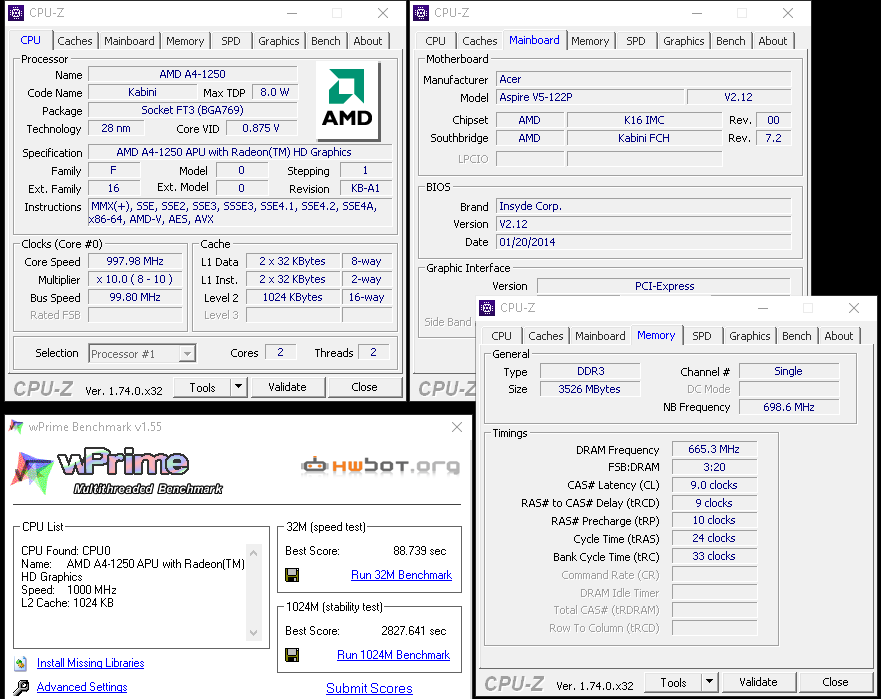
Task: Click the Level 2 cache value 1024 KBytes
Action: (293, 297)
